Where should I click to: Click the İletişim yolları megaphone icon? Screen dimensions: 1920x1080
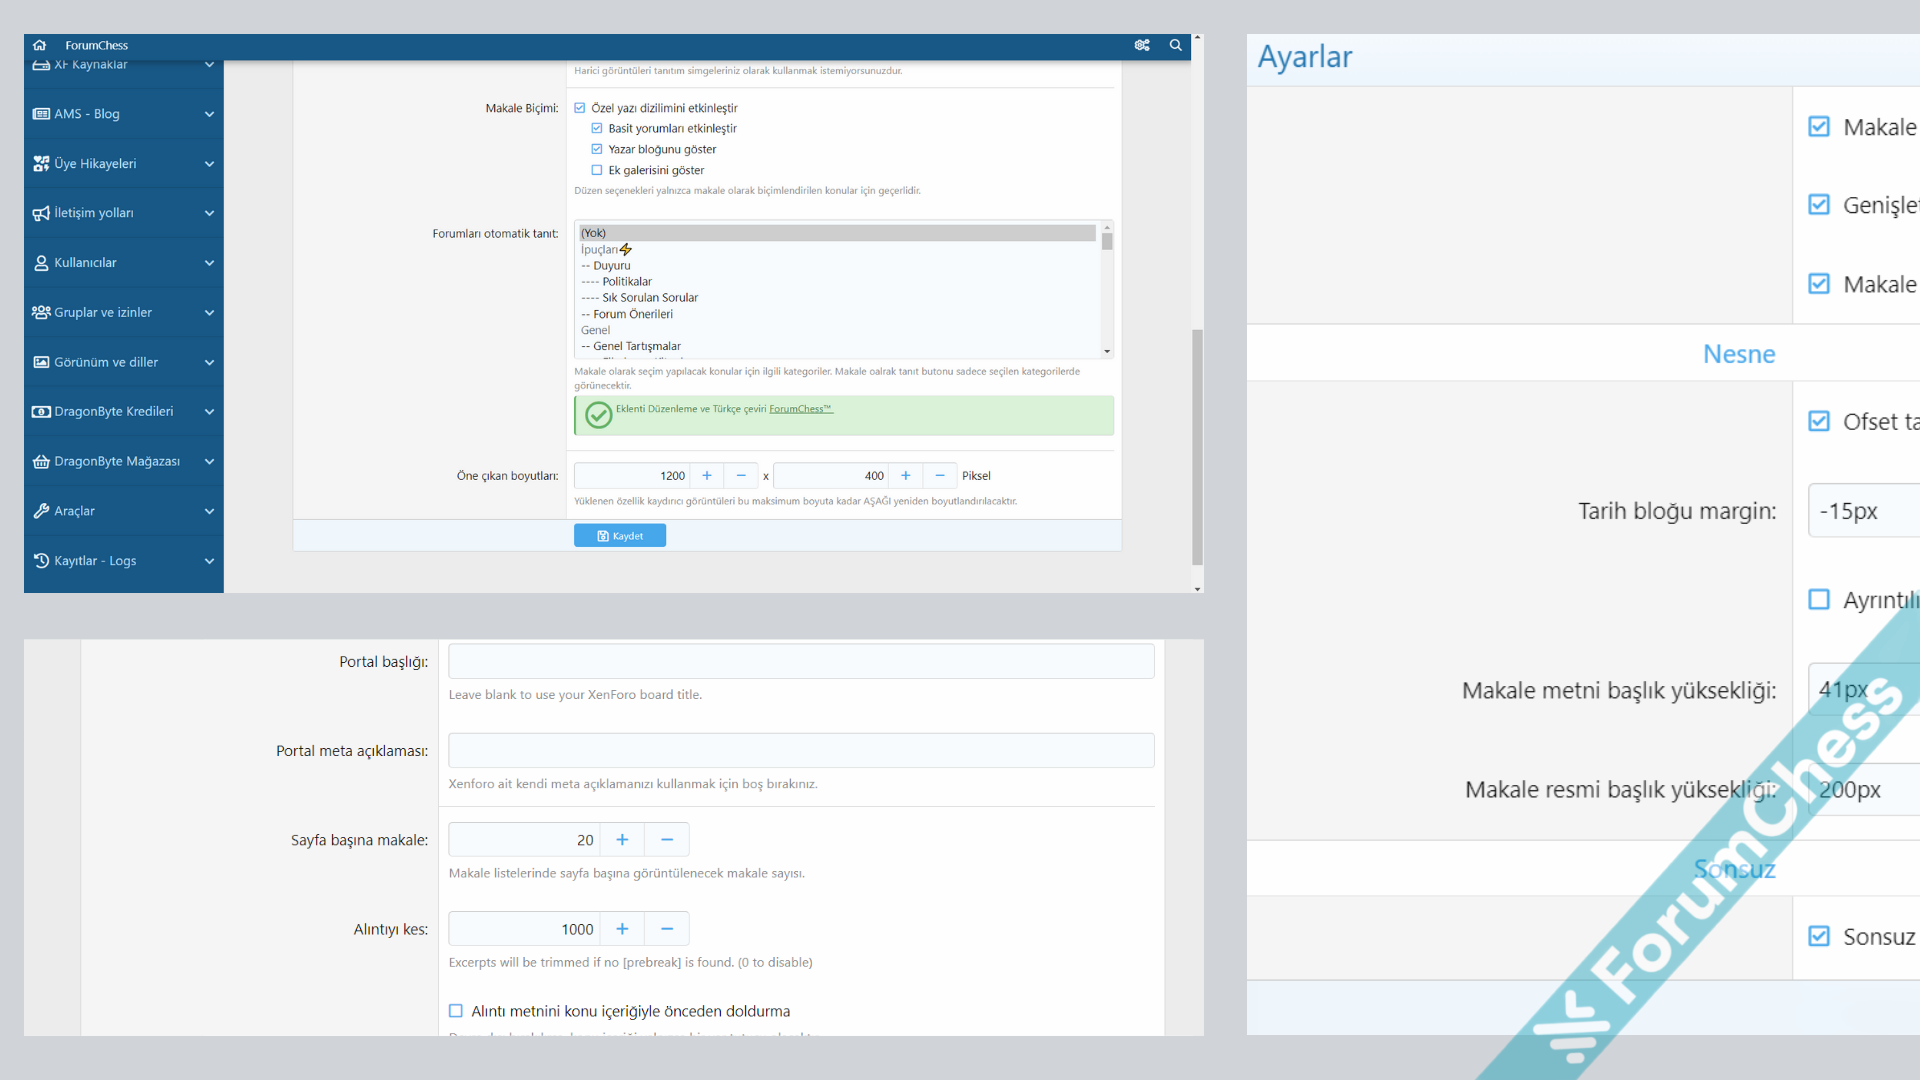point(41,213)
